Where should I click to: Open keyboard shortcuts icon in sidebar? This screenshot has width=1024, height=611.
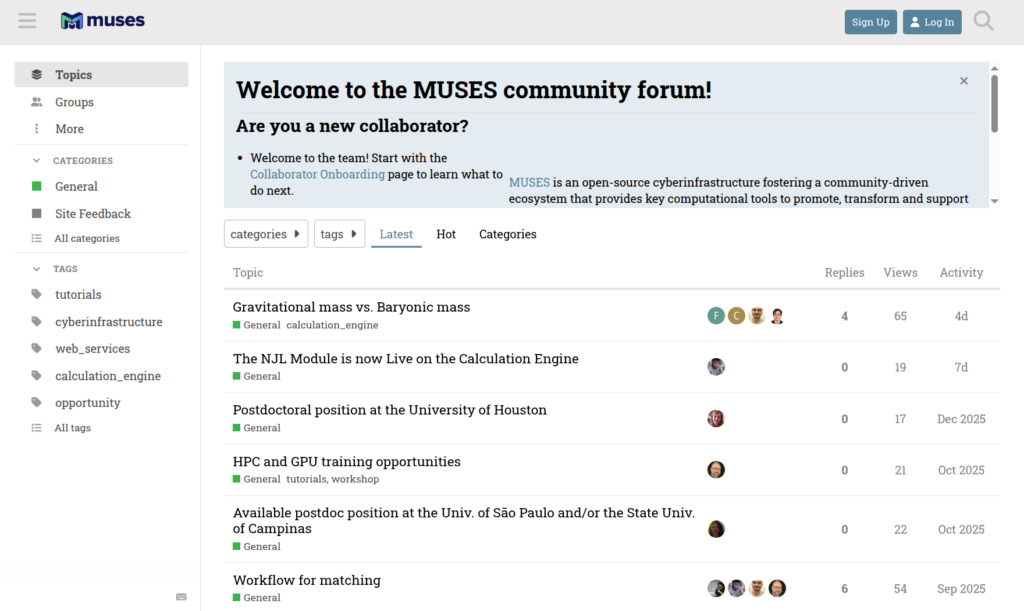[x=181, y=597]
